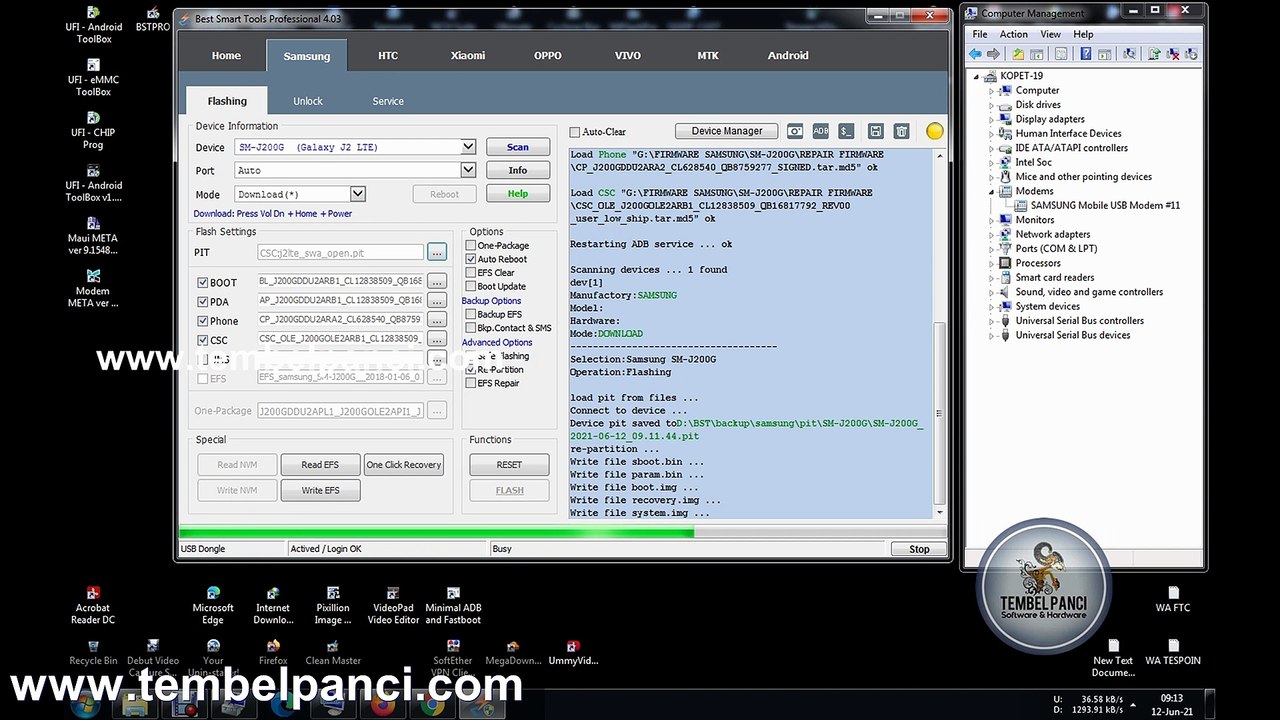Viewport: 1280px width, 720px height.
Task: Open the Mode dropdown
Action: [x=357, y=194]
